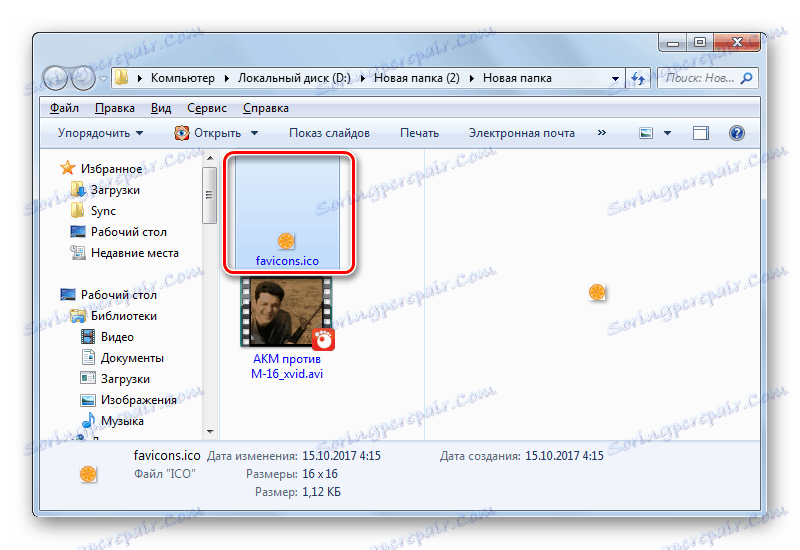The height and width of the screenshot is (550, 800).
Task: Open the Sync folder in favorites
Action: click(x=103, y=211)
